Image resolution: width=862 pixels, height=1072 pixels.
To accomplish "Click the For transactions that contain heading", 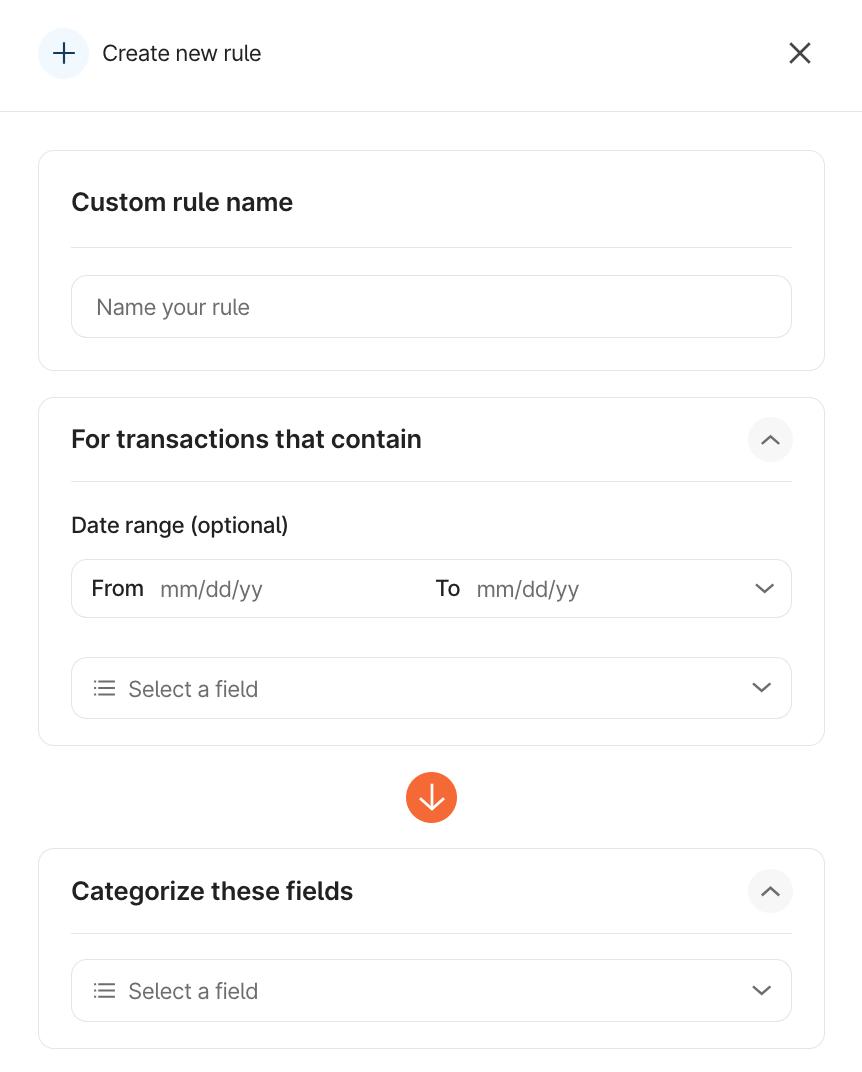I will pyautogui.click(x=246, y=439).
